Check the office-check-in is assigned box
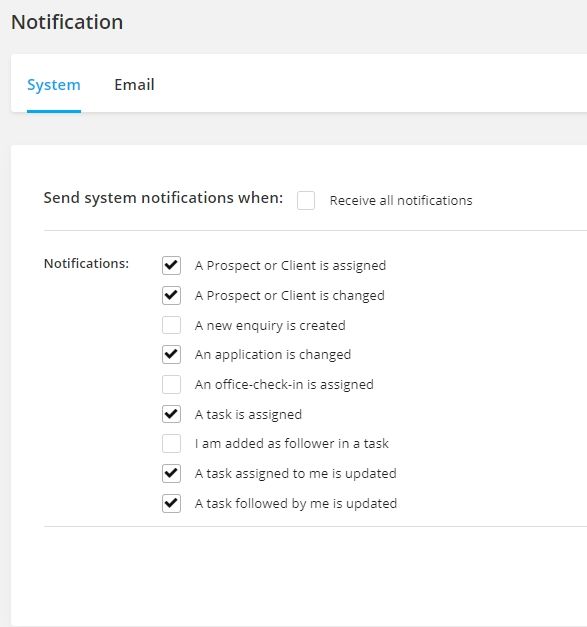Viewport: 587px width, 627px height. [x=171, y=384]
